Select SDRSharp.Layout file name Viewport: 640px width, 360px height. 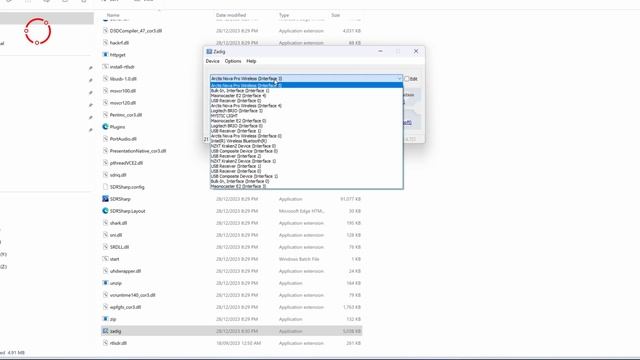(127, 211)
